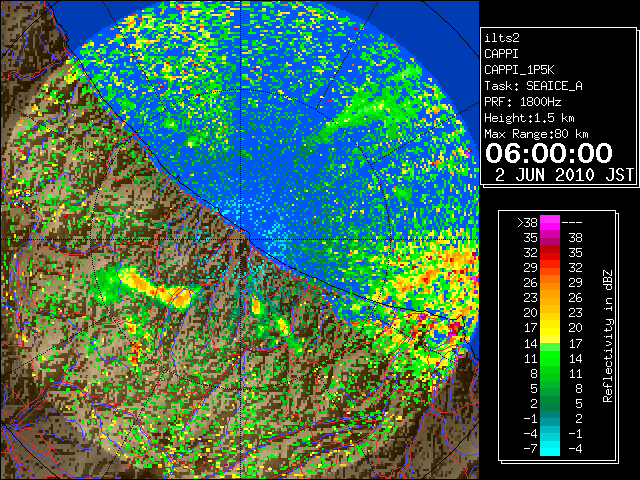This screenshot has width=640, height=480.
Task: Click the "2 JUN 2010 JST" date text
Action: 564,175
